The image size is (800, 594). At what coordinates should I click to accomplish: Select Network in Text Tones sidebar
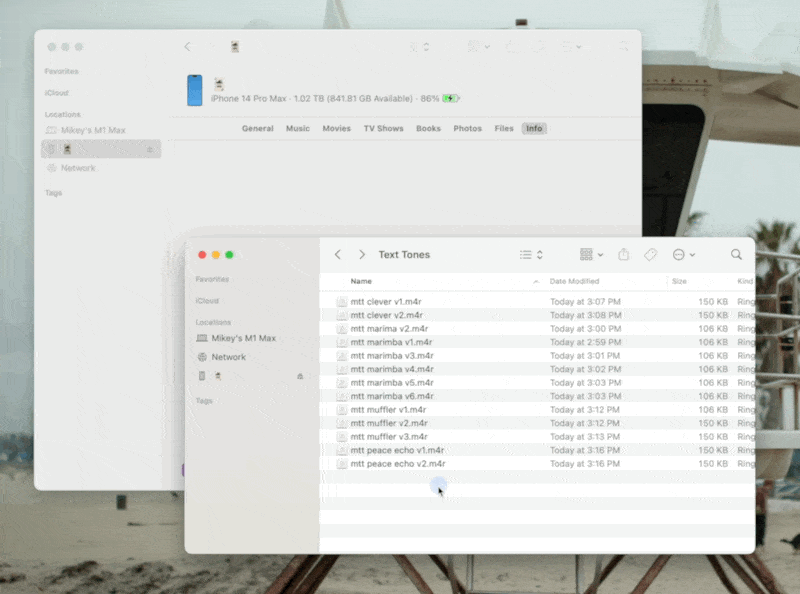(x=229, y=357)
